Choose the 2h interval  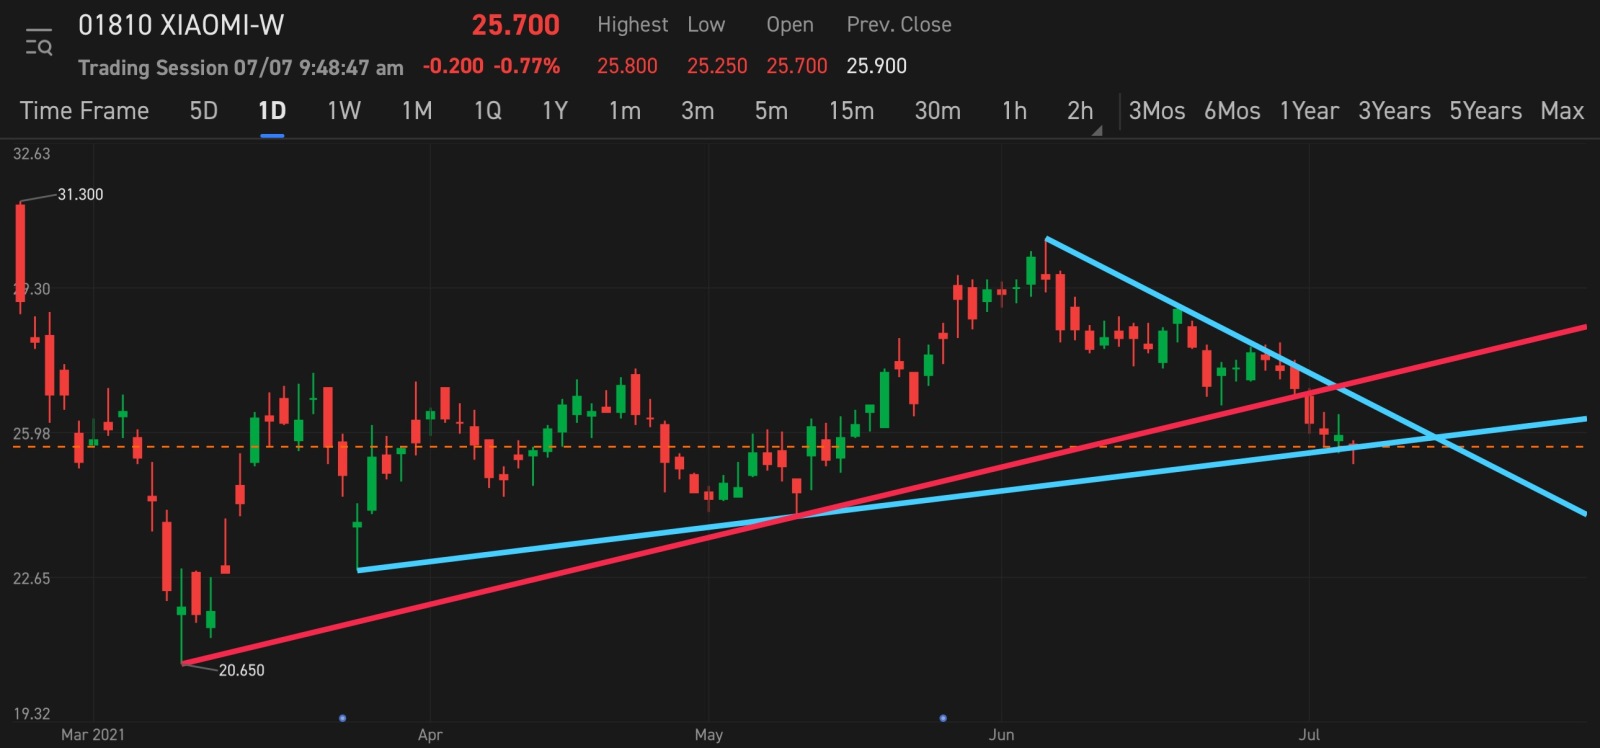[x=1080, y=111]
